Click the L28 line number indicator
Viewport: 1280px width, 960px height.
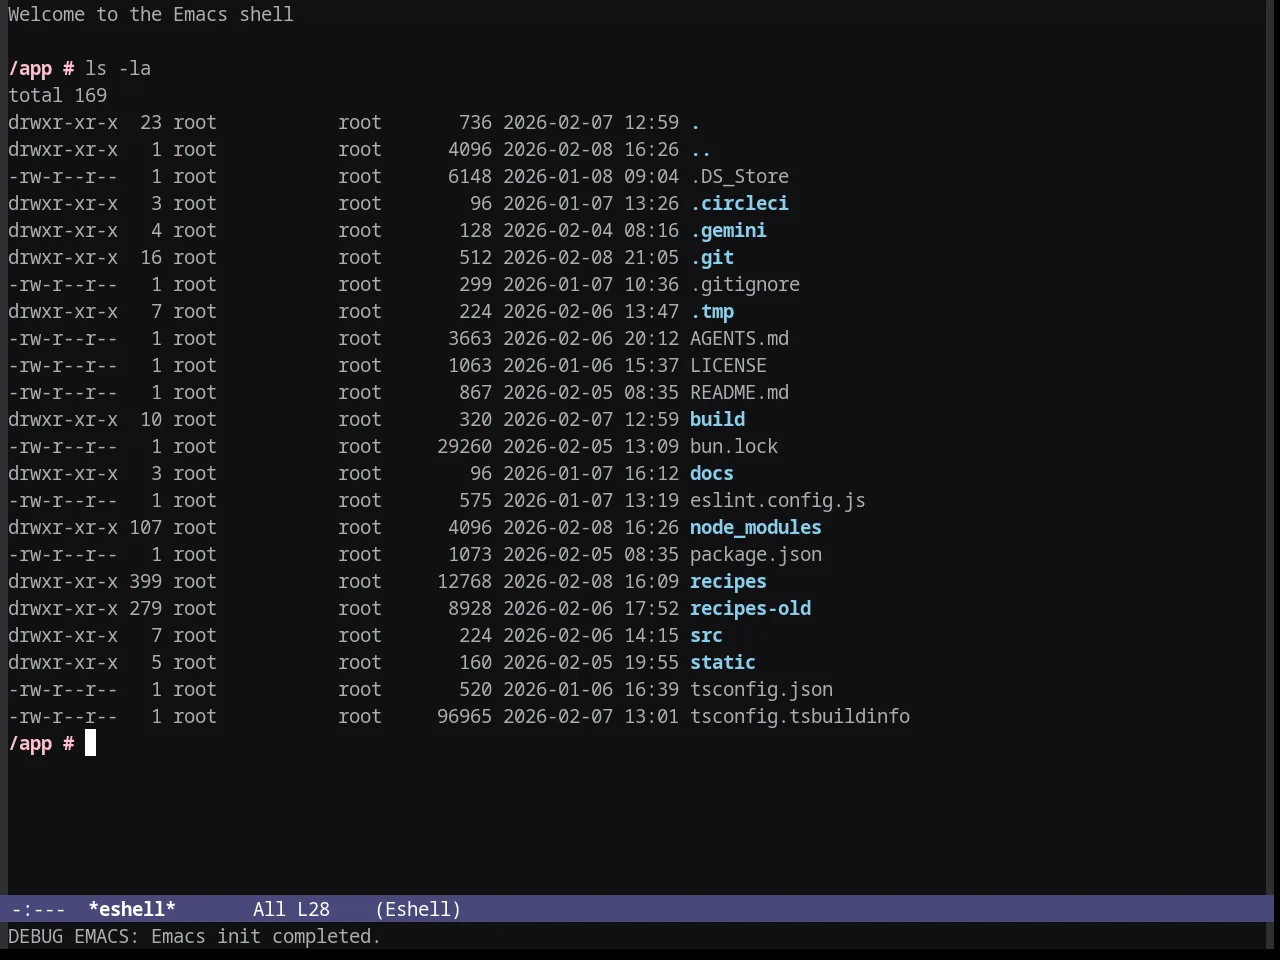[x=313, y=909]
